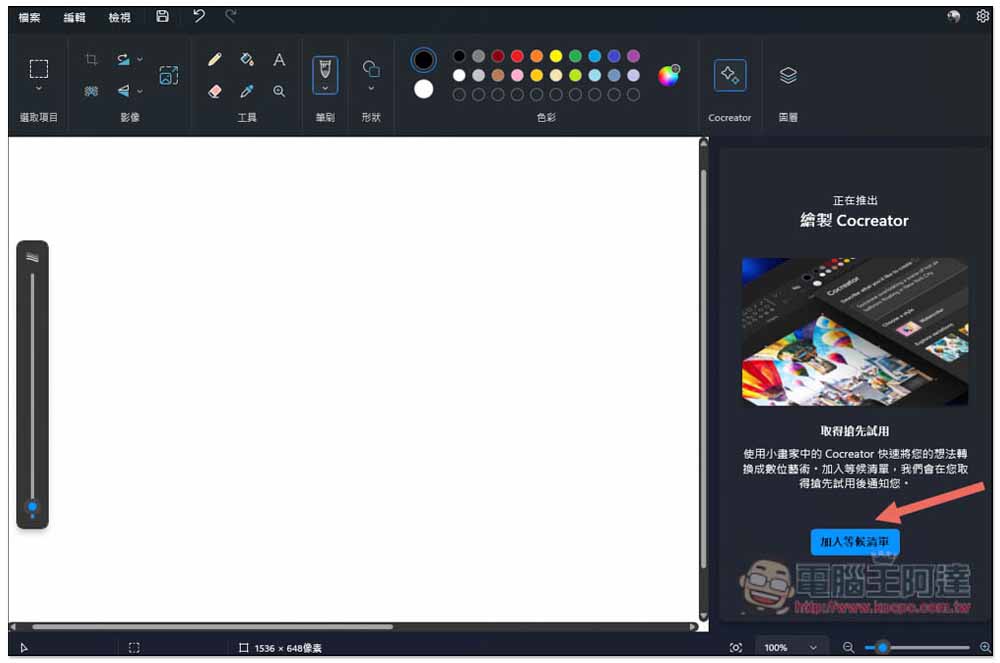Select the Fill bucket tool

247,60
